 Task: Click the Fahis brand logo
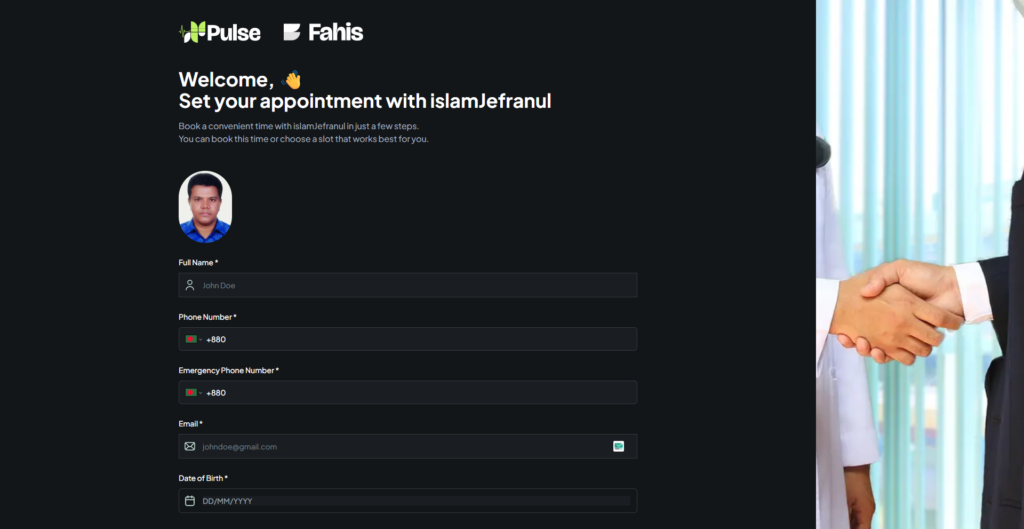tap(323, 32)
